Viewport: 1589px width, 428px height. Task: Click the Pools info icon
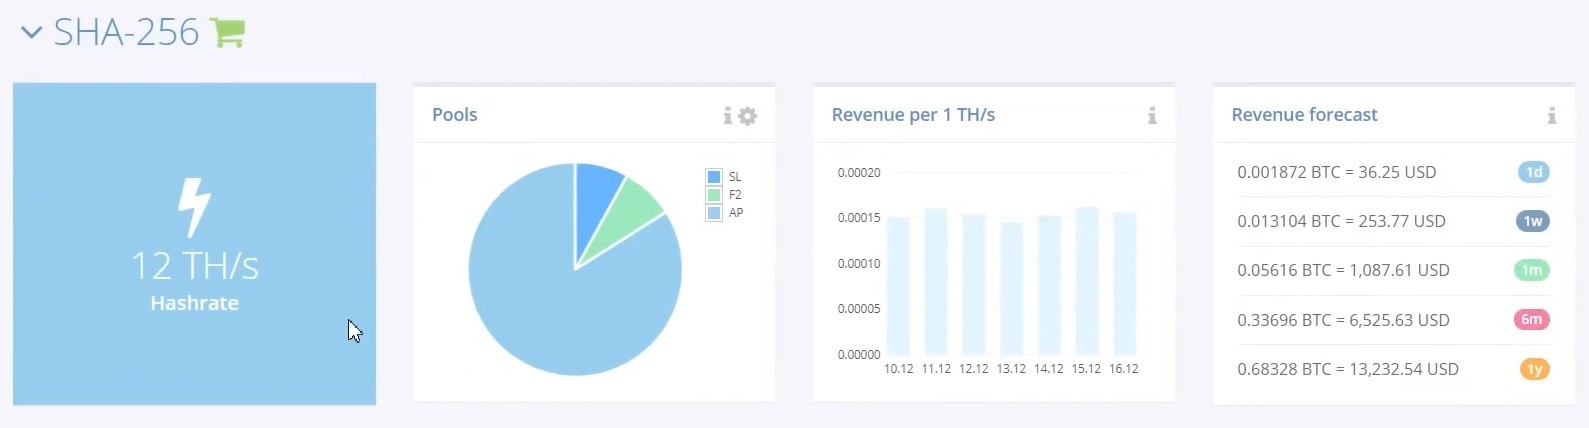728,116
